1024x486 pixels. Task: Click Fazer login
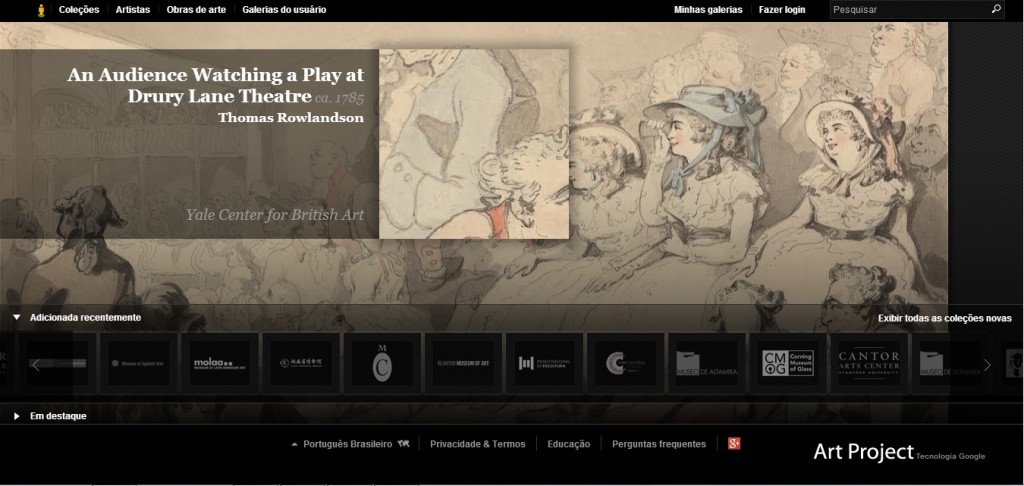pyautogui.click(x=782, y=10)
